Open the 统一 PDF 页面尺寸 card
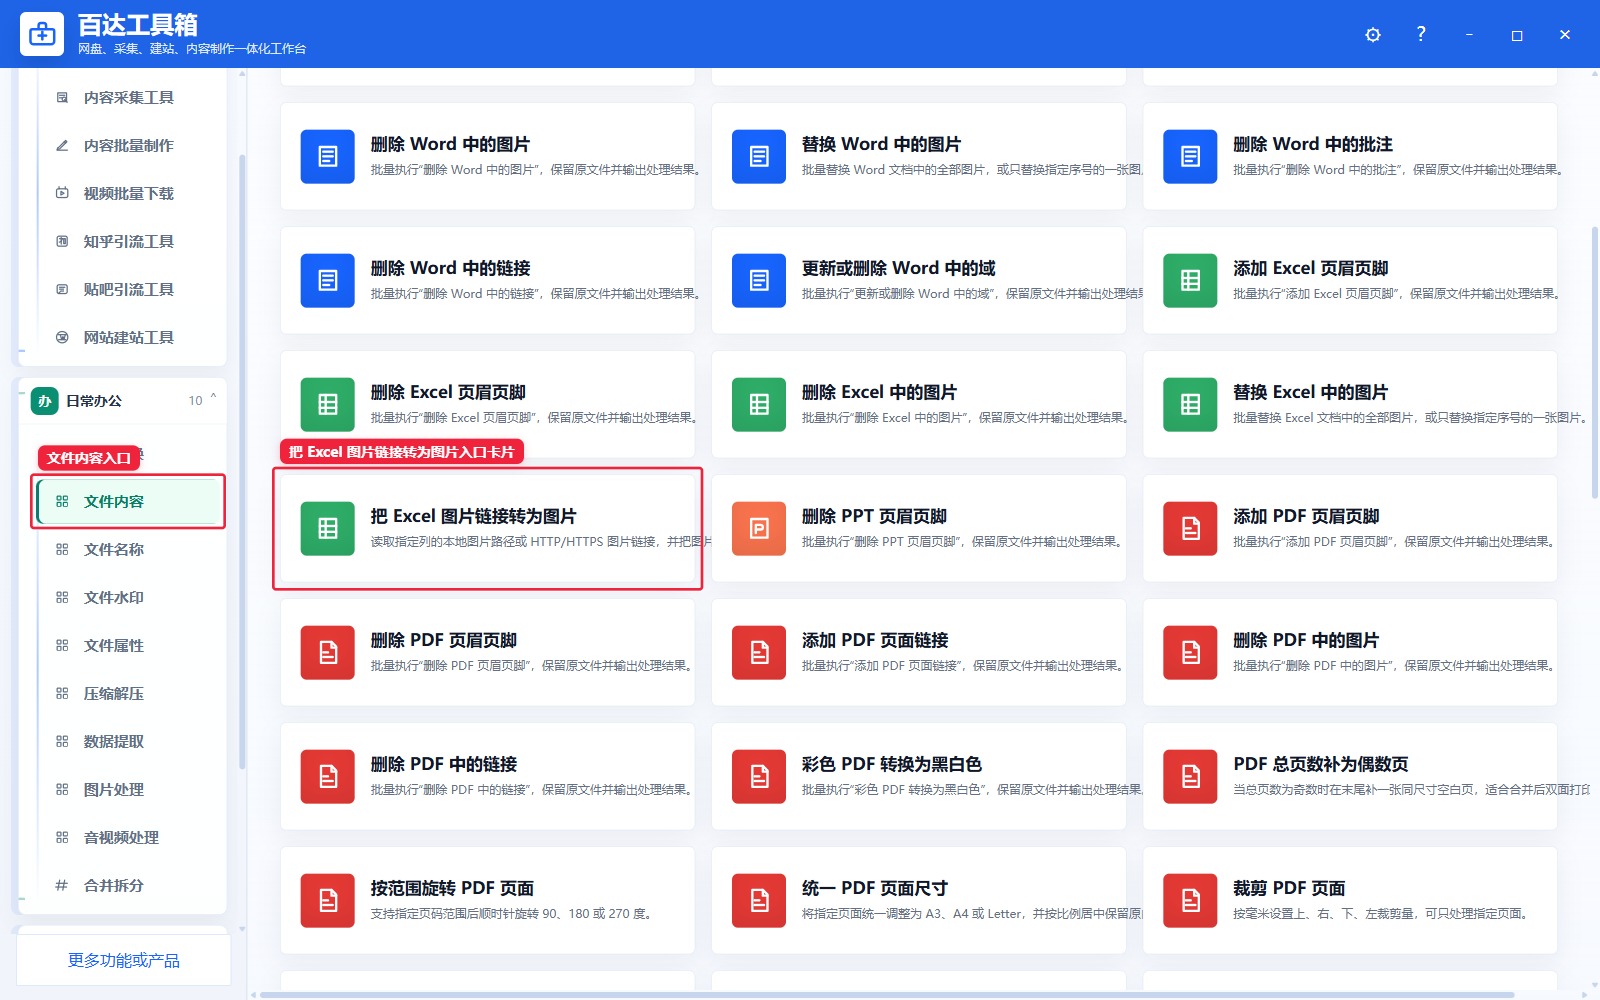Screen dimensions: 1600x1000 pos(919,900)
